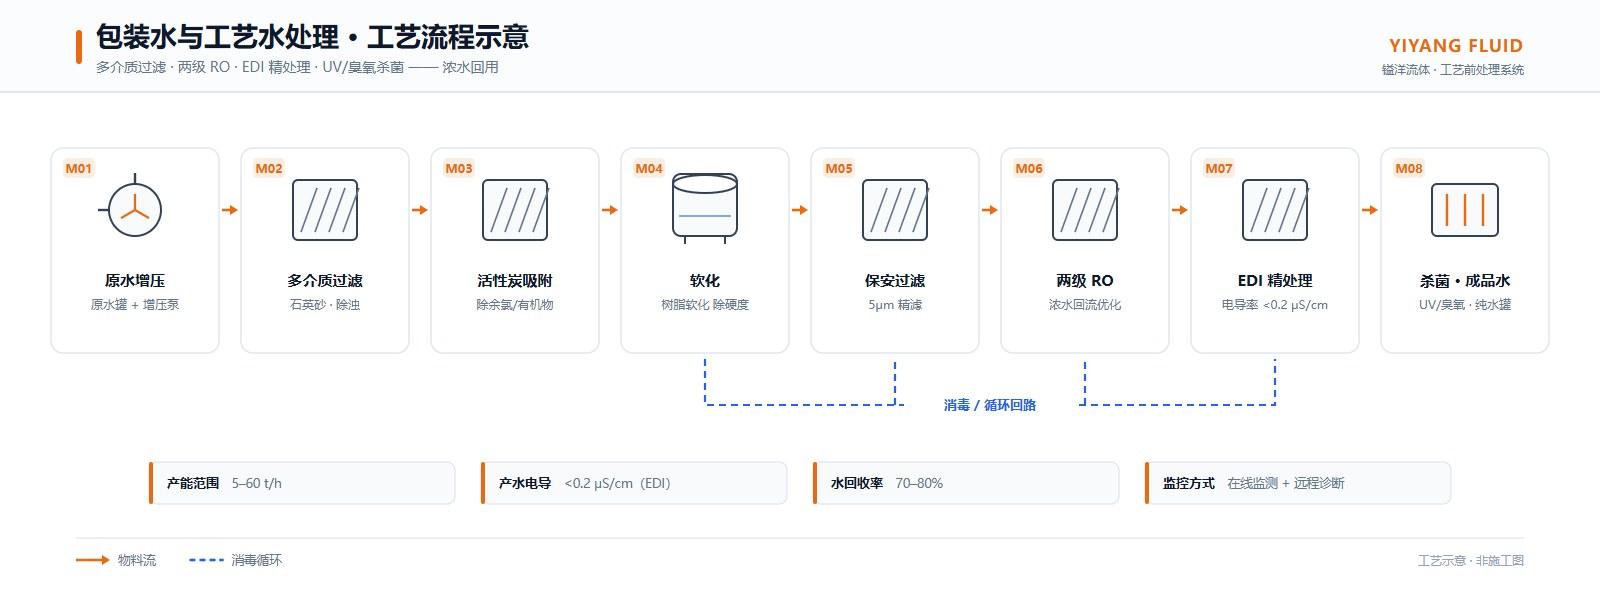The height and width of the screenshot is (600, 1600).
Task: Click the 产水电导 <0.2 μS/cm spec card
Action: [x=634, y=483]
